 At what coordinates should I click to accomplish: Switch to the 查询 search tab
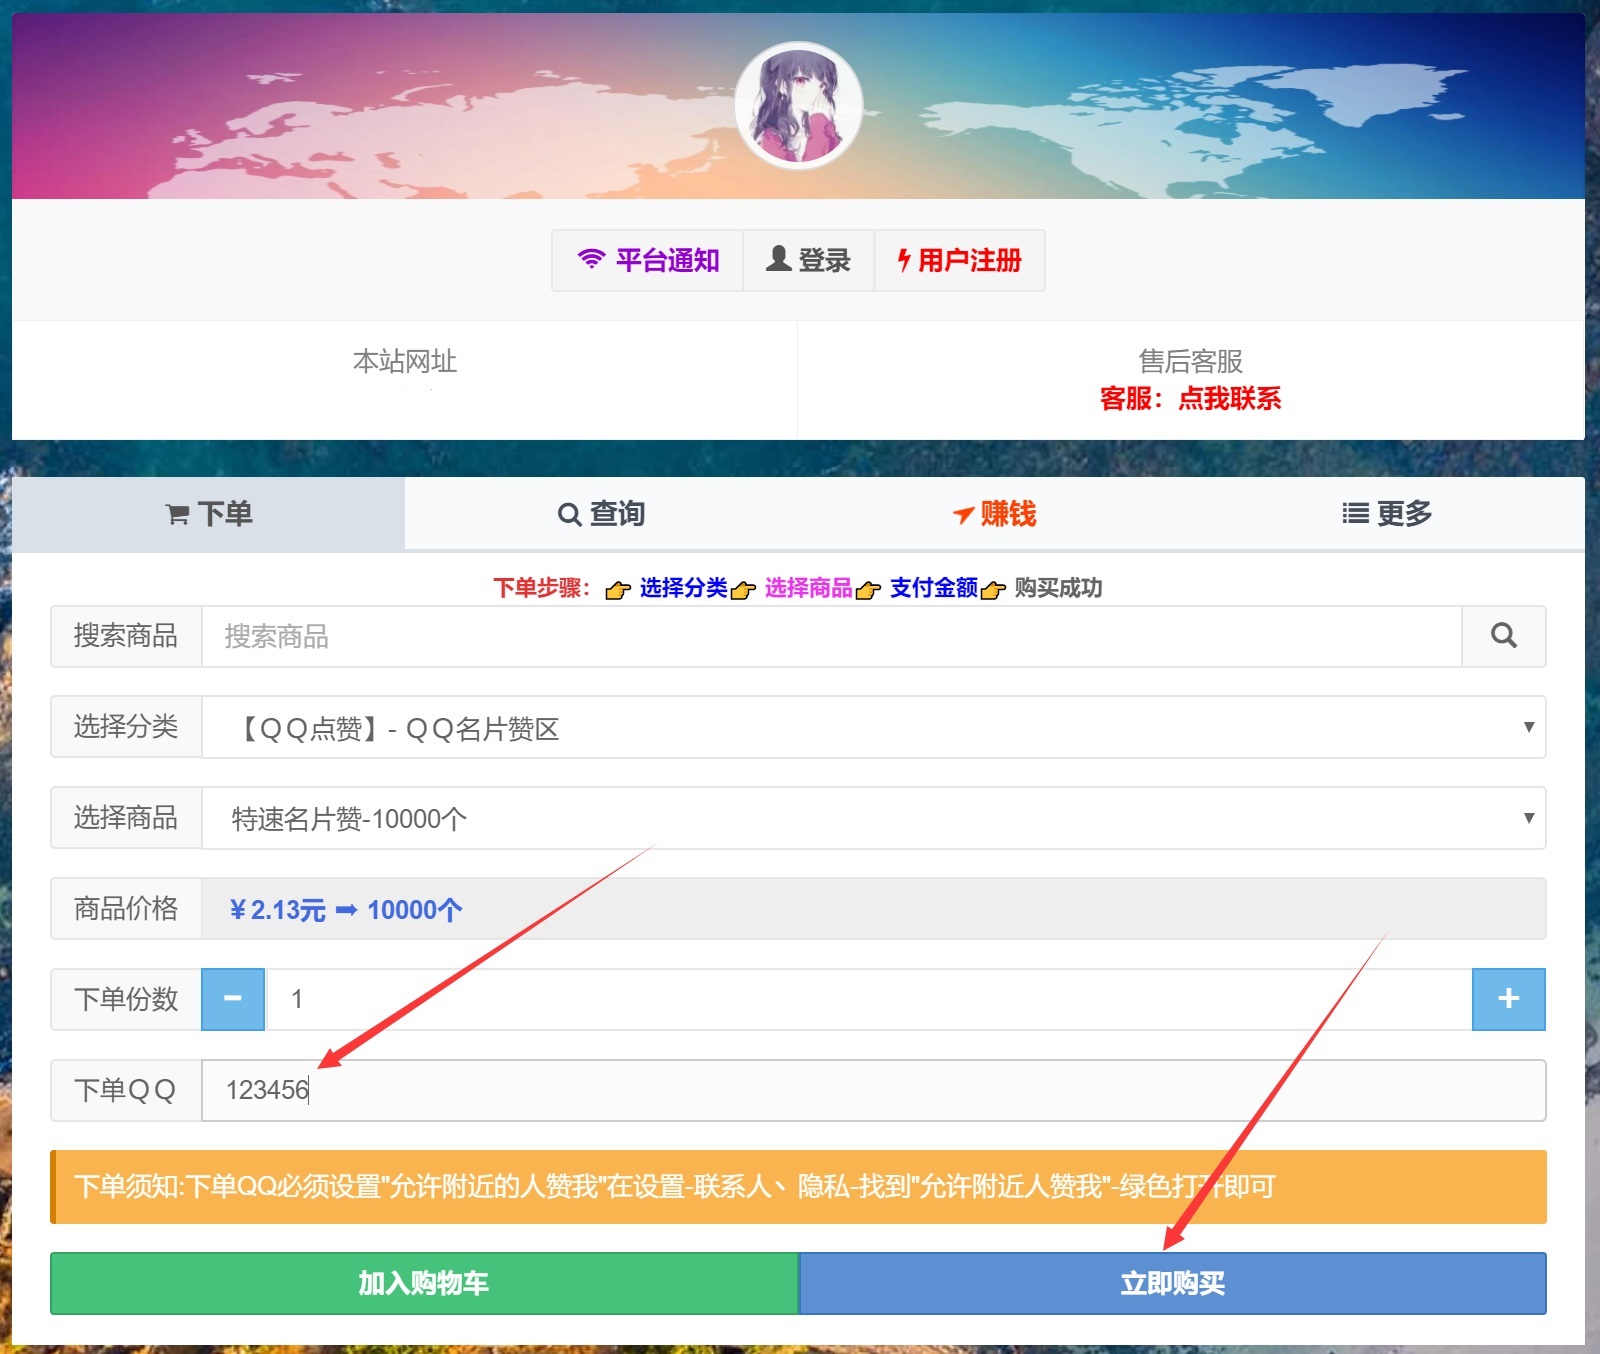coord(601,514)
